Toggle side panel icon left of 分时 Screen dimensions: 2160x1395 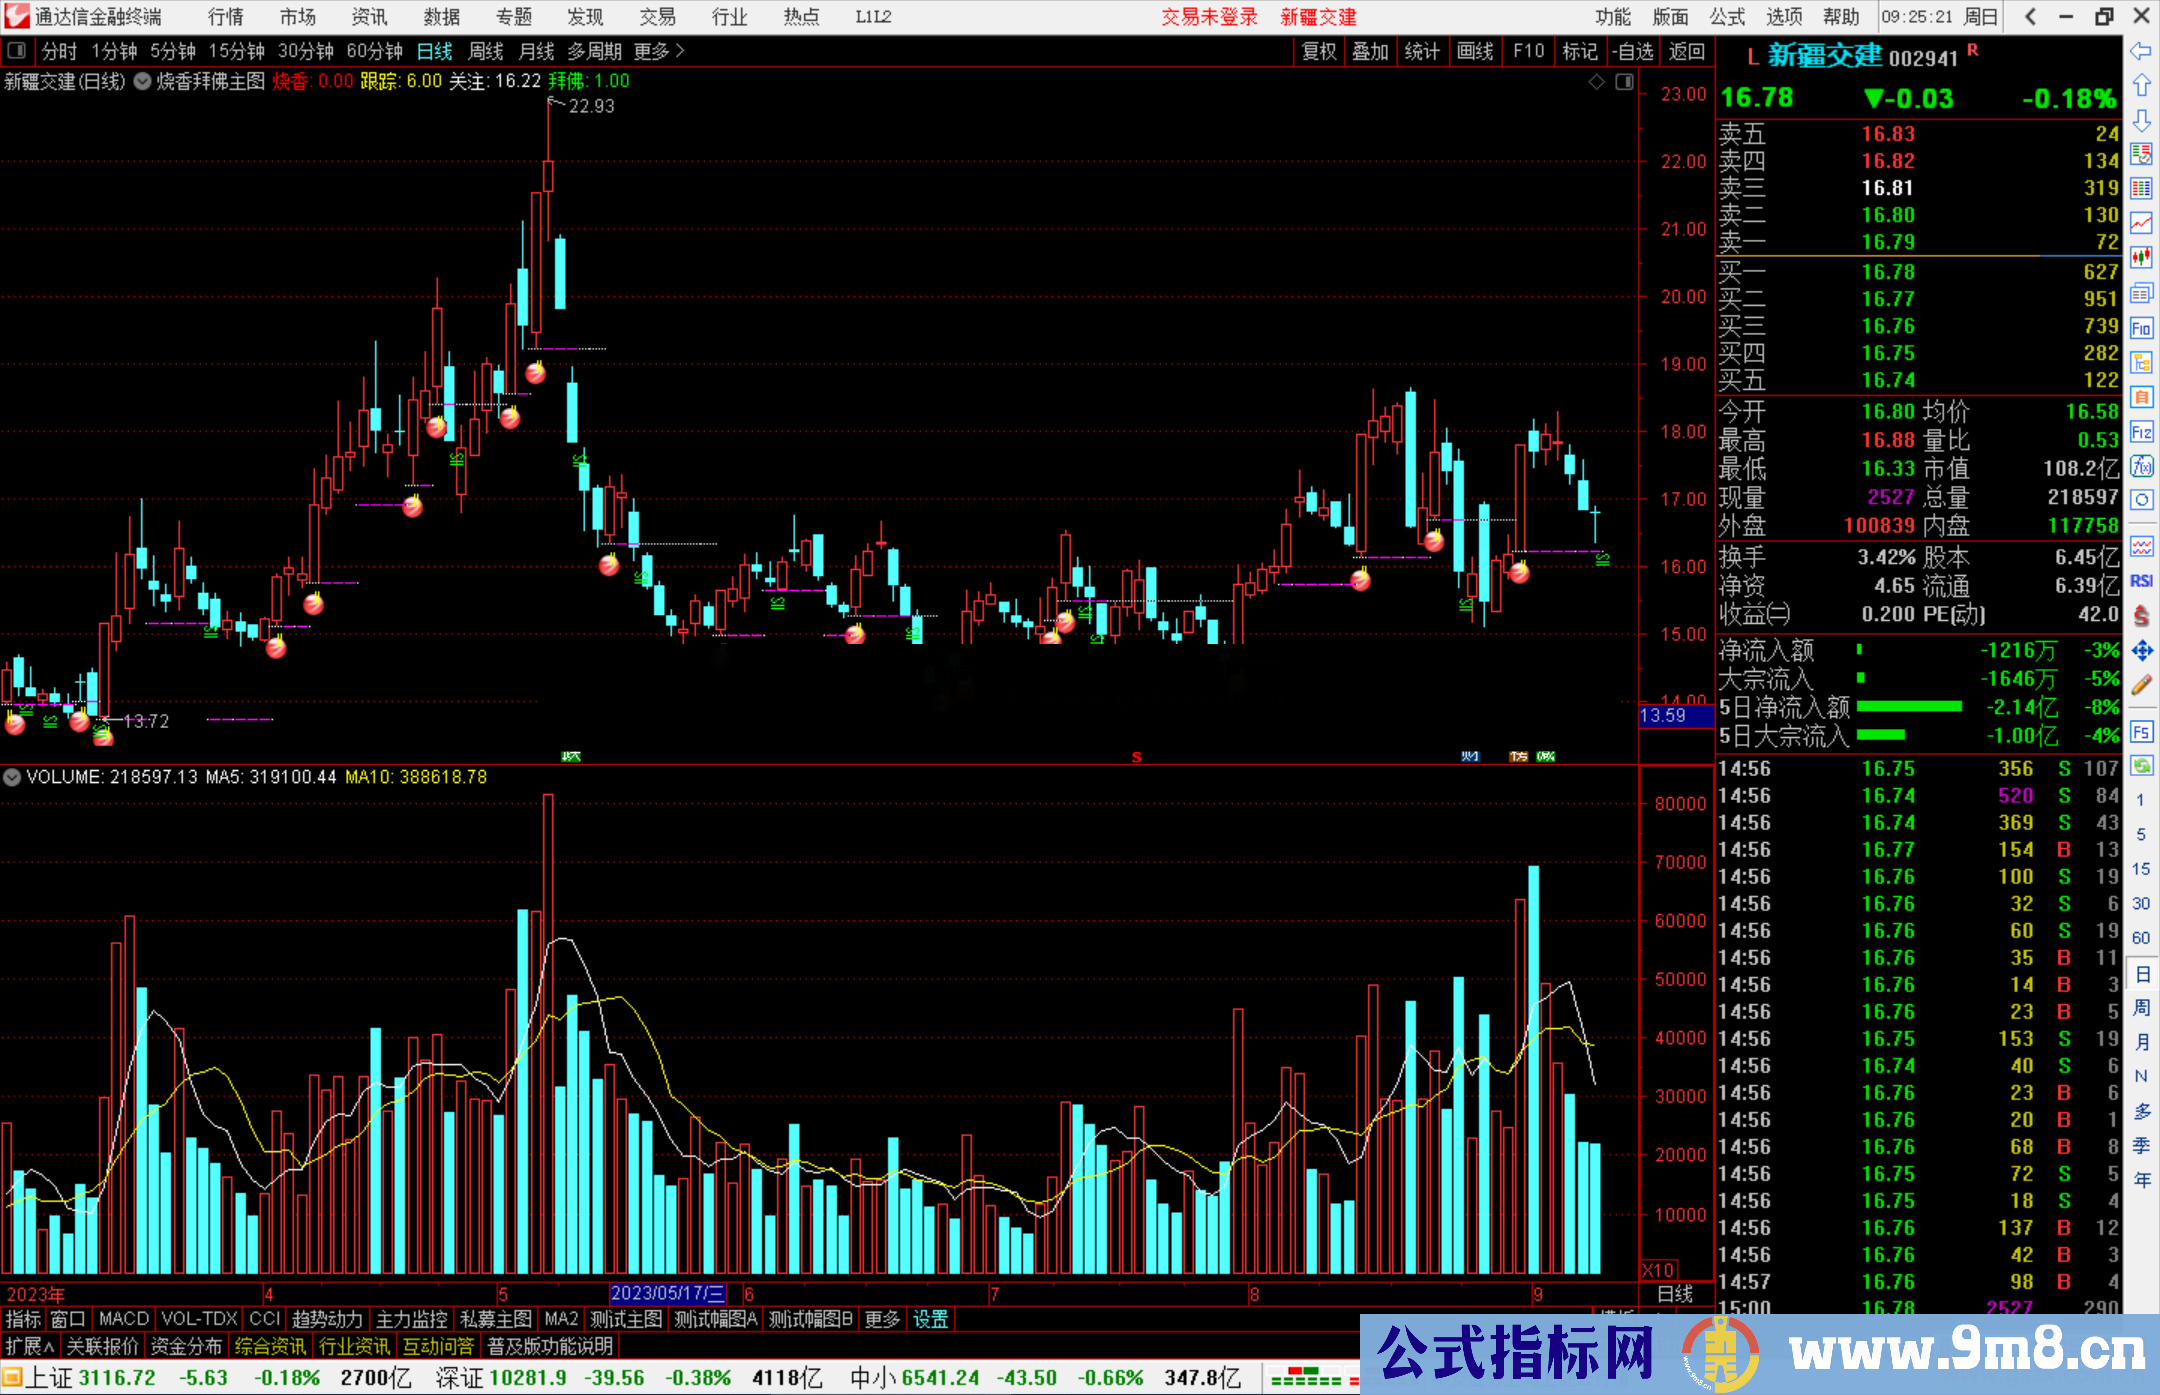17,50
